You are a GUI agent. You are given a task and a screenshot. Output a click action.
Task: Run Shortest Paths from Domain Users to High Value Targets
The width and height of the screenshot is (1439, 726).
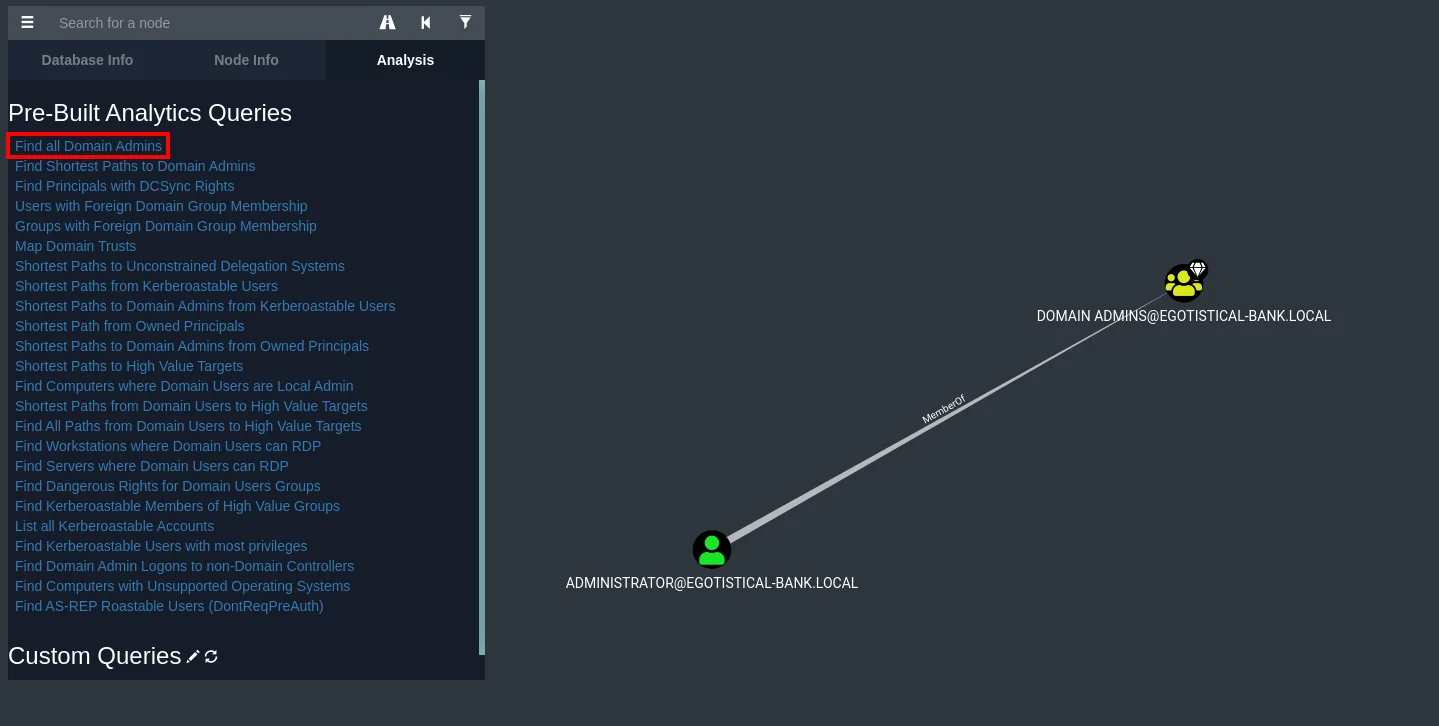point(191,406)
